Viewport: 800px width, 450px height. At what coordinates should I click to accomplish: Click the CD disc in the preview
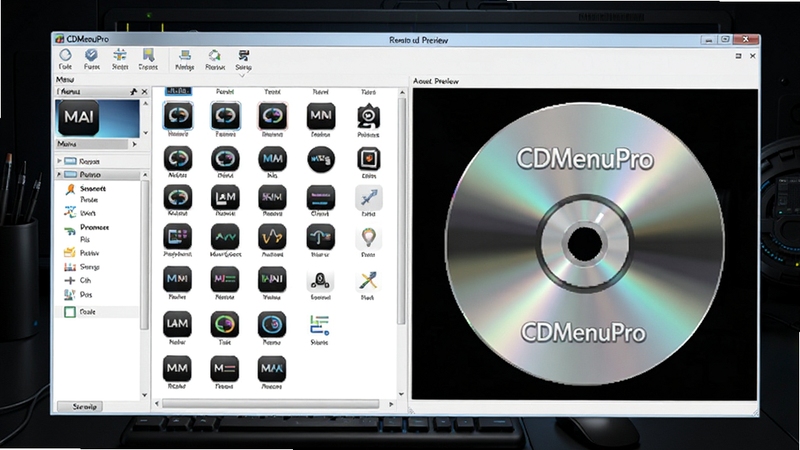585,244
